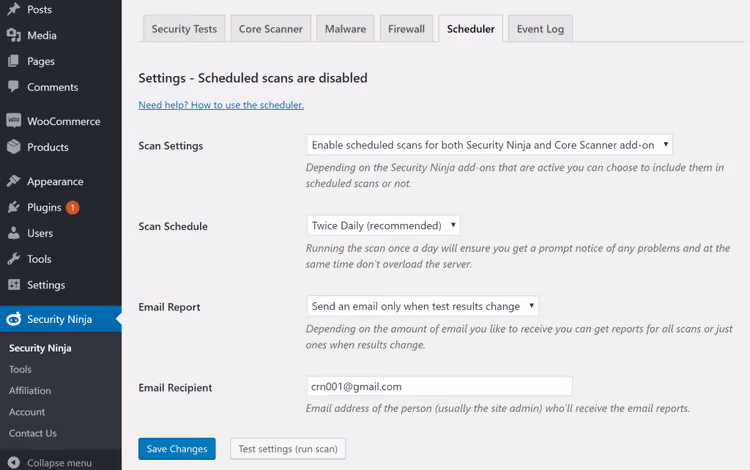This screenshot has width=750, height=470.
Task: Click the scheduled scans disabled heading
Action: (x=253, y=78)
